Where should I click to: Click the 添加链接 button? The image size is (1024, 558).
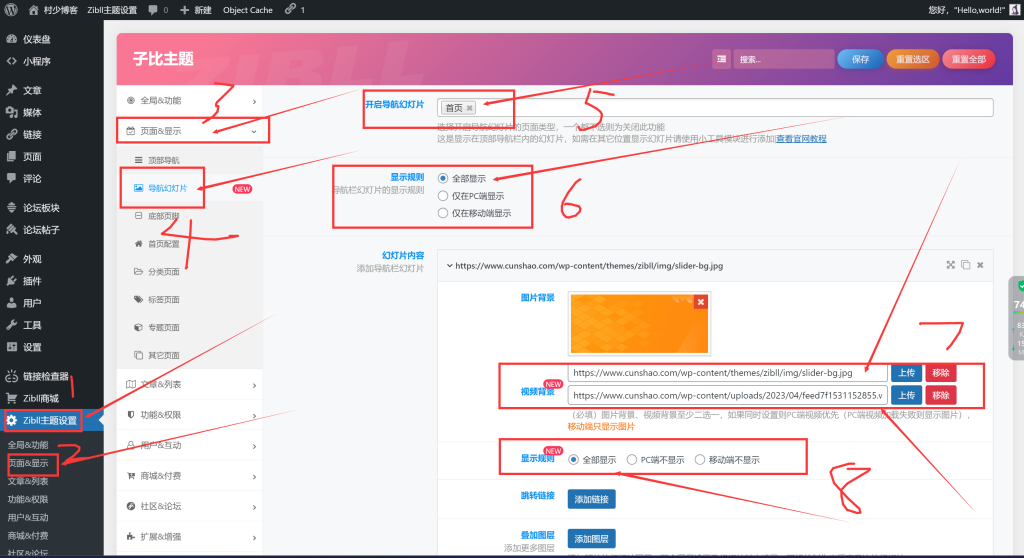point(591,499)
